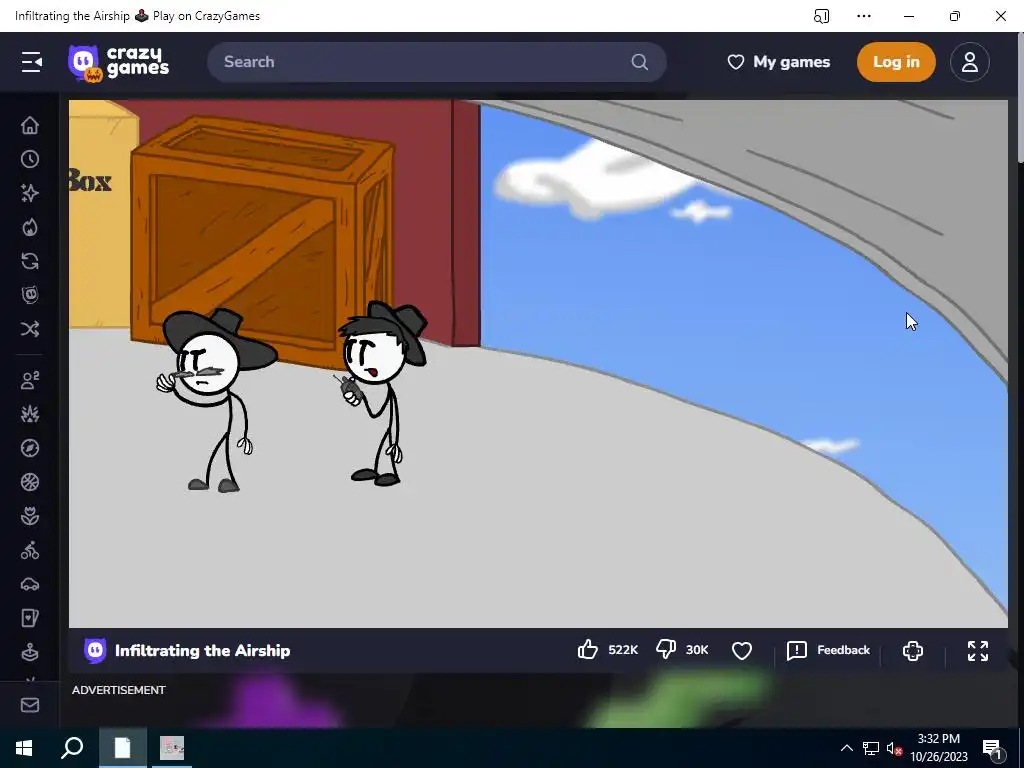Click the magnifier icon in the search bar

tap(639, 62)
